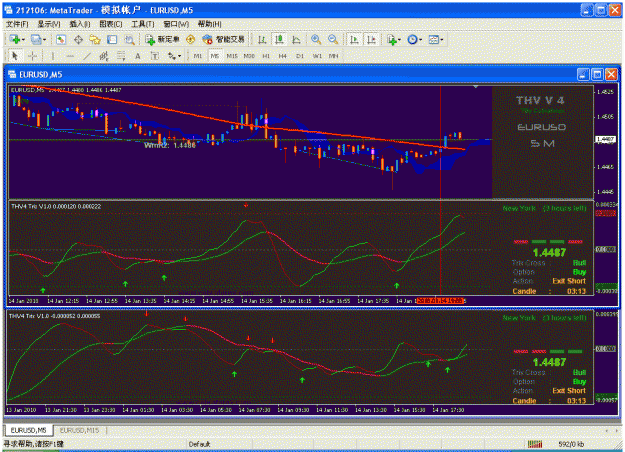Open the 窗口(W) Window menu
Image resolution: width=625 pixels, height=452 pixels.
tap(176, 24)
